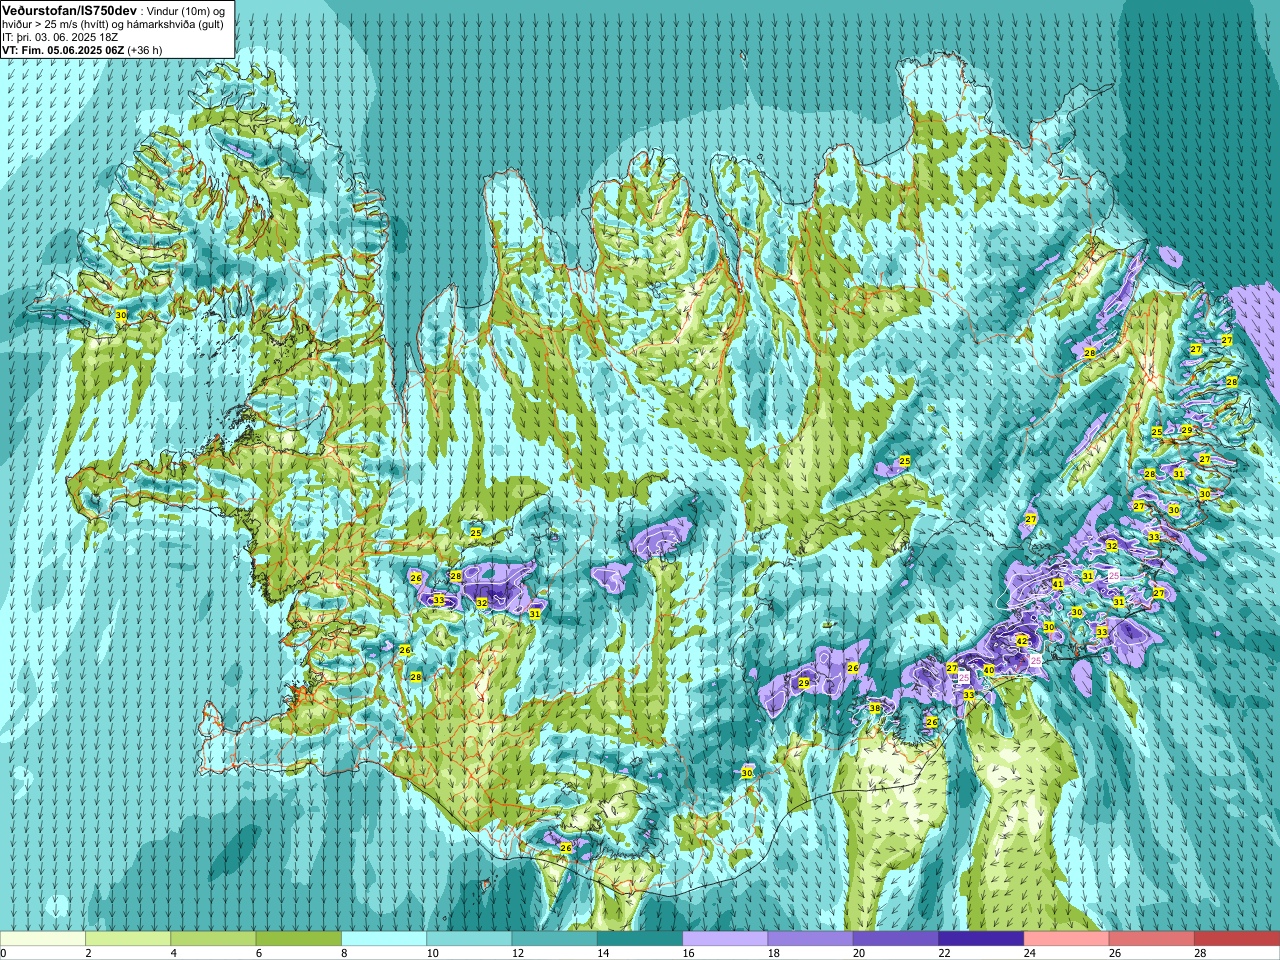Click the yellow "38" peak gust label
The height and width of the screenshot is (960, 1280).
pos(875,708)
